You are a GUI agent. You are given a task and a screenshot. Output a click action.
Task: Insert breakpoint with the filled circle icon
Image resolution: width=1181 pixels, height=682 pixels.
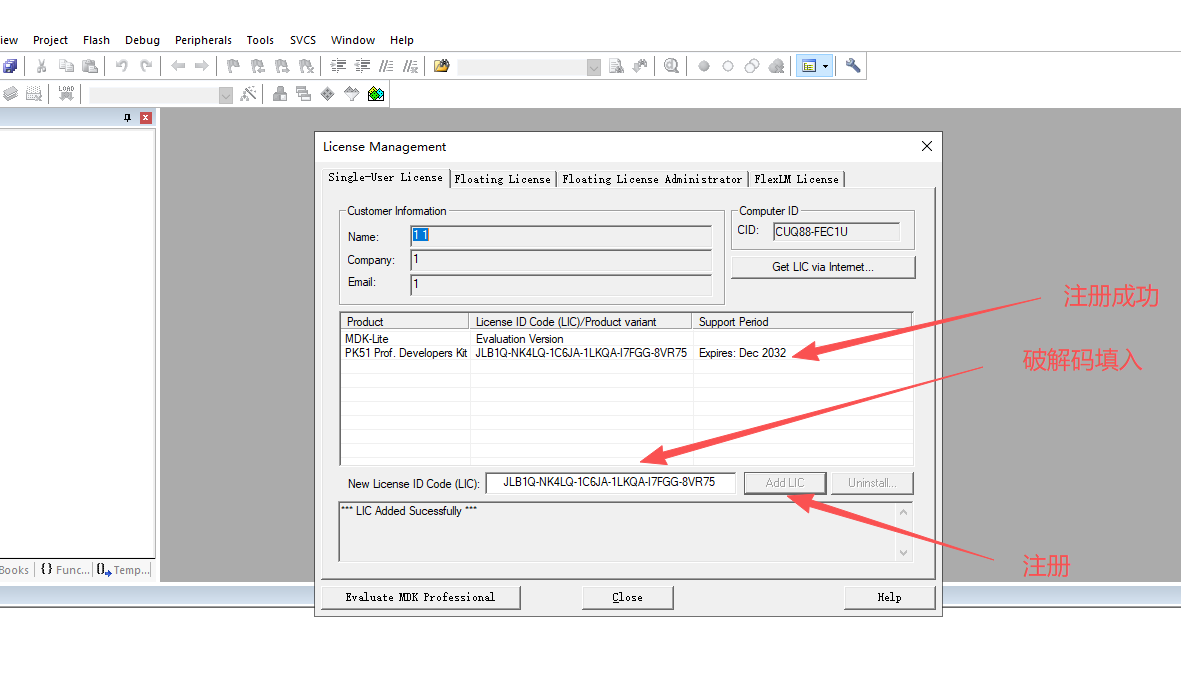click(x=703, y=66)
